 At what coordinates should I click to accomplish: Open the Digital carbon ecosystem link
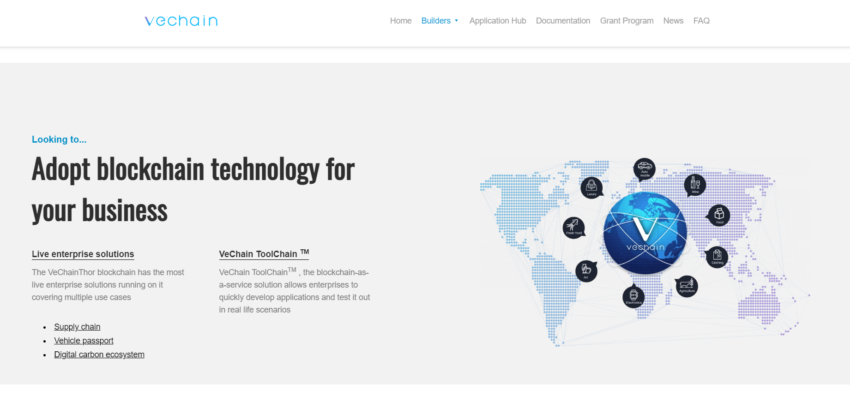click(x=99, y=354)
